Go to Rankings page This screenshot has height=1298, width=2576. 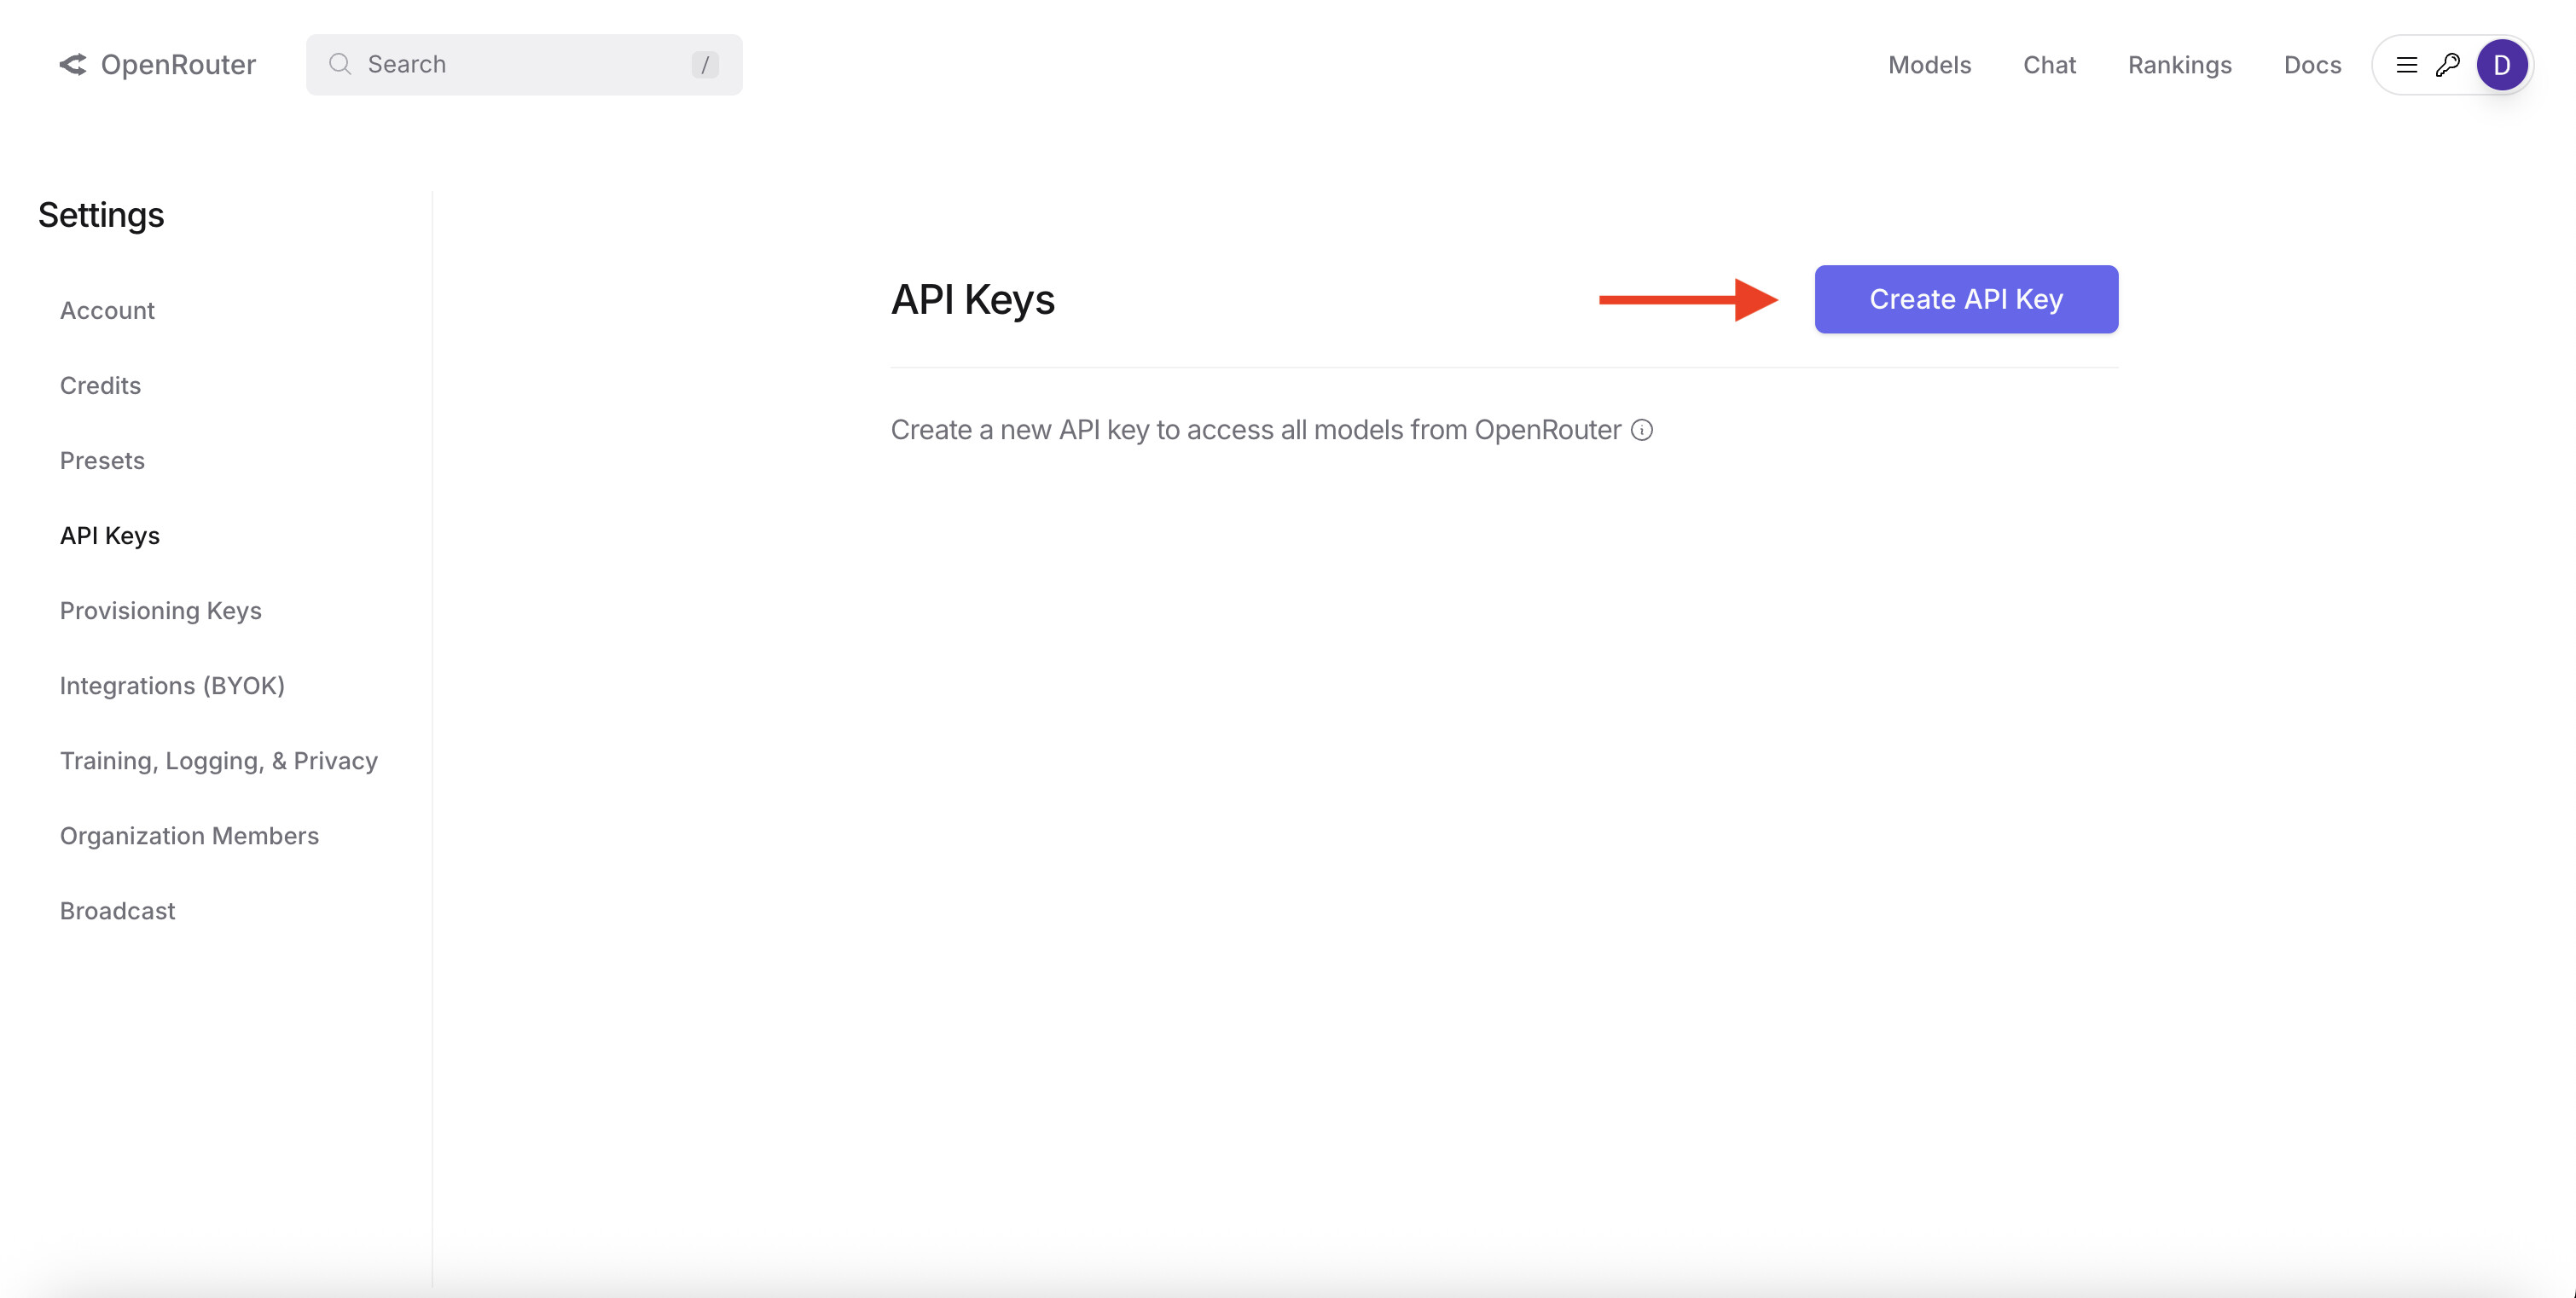coord(2179,65)
